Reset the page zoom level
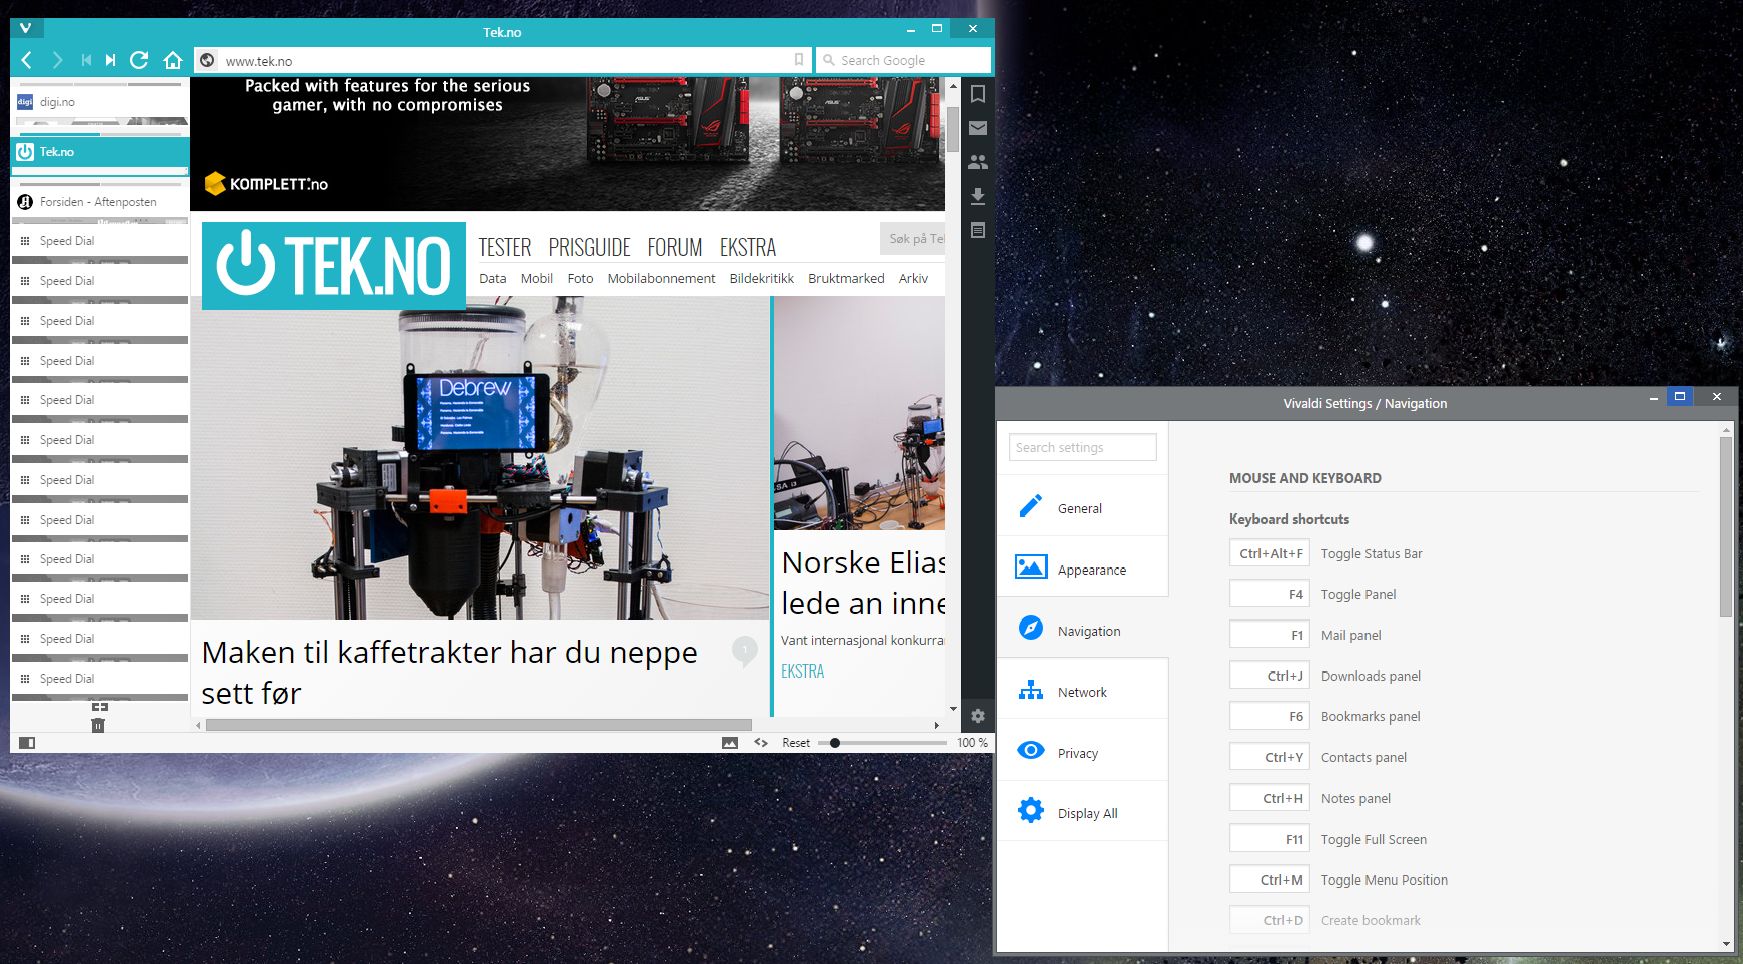 [x=796, y=743]
